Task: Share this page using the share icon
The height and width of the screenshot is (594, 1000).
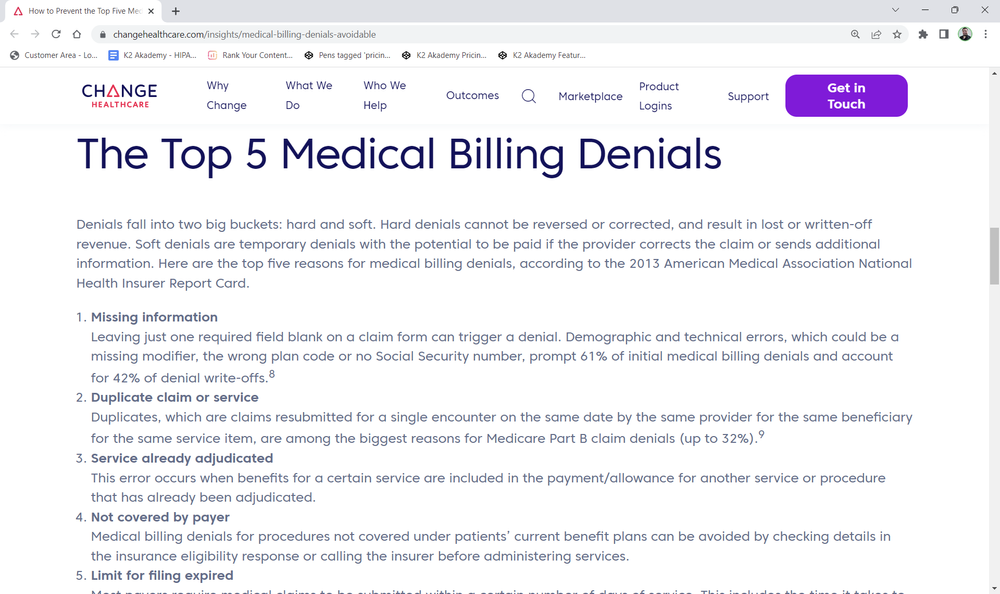Action: point(876,33)
